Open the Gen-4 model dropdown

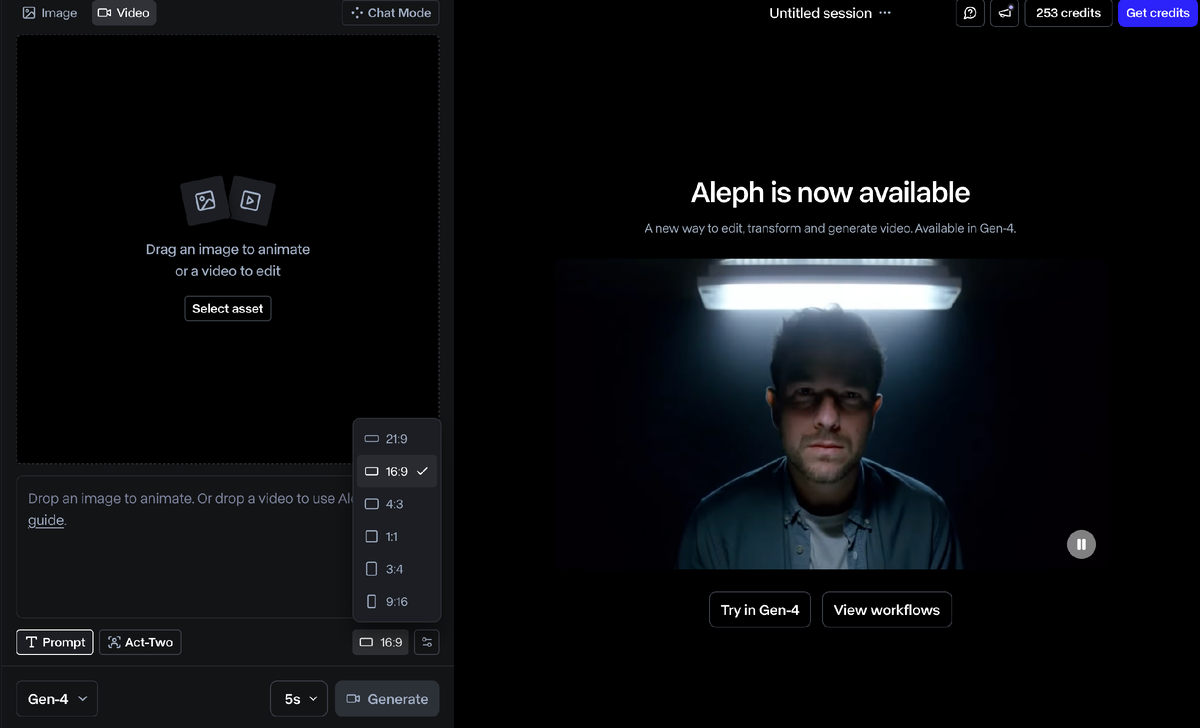tap(57, 699)
